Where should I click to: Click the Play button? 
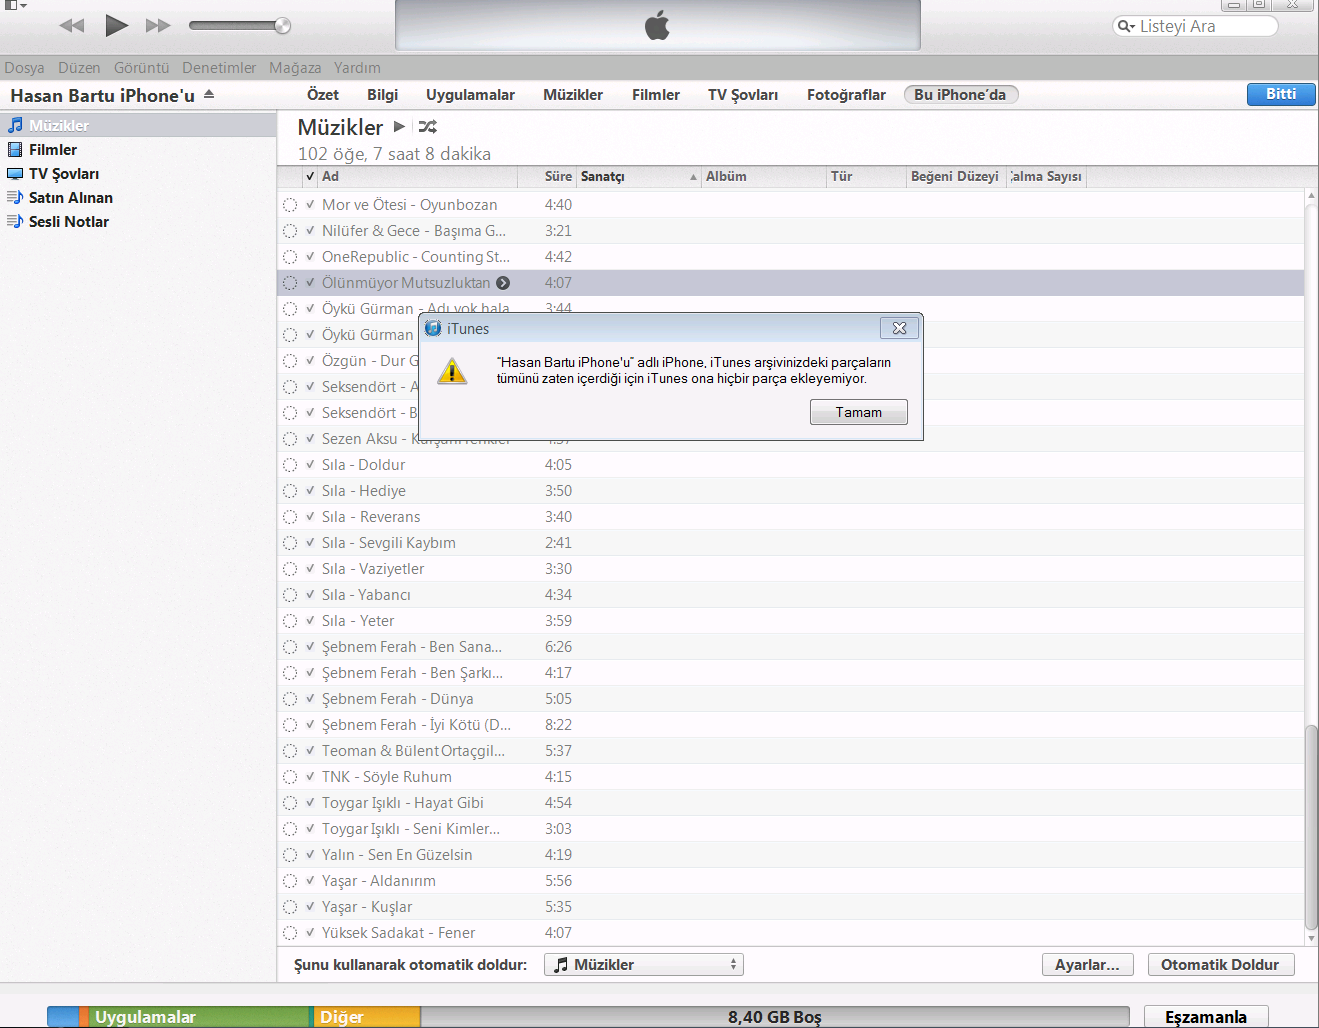[116, 25]
